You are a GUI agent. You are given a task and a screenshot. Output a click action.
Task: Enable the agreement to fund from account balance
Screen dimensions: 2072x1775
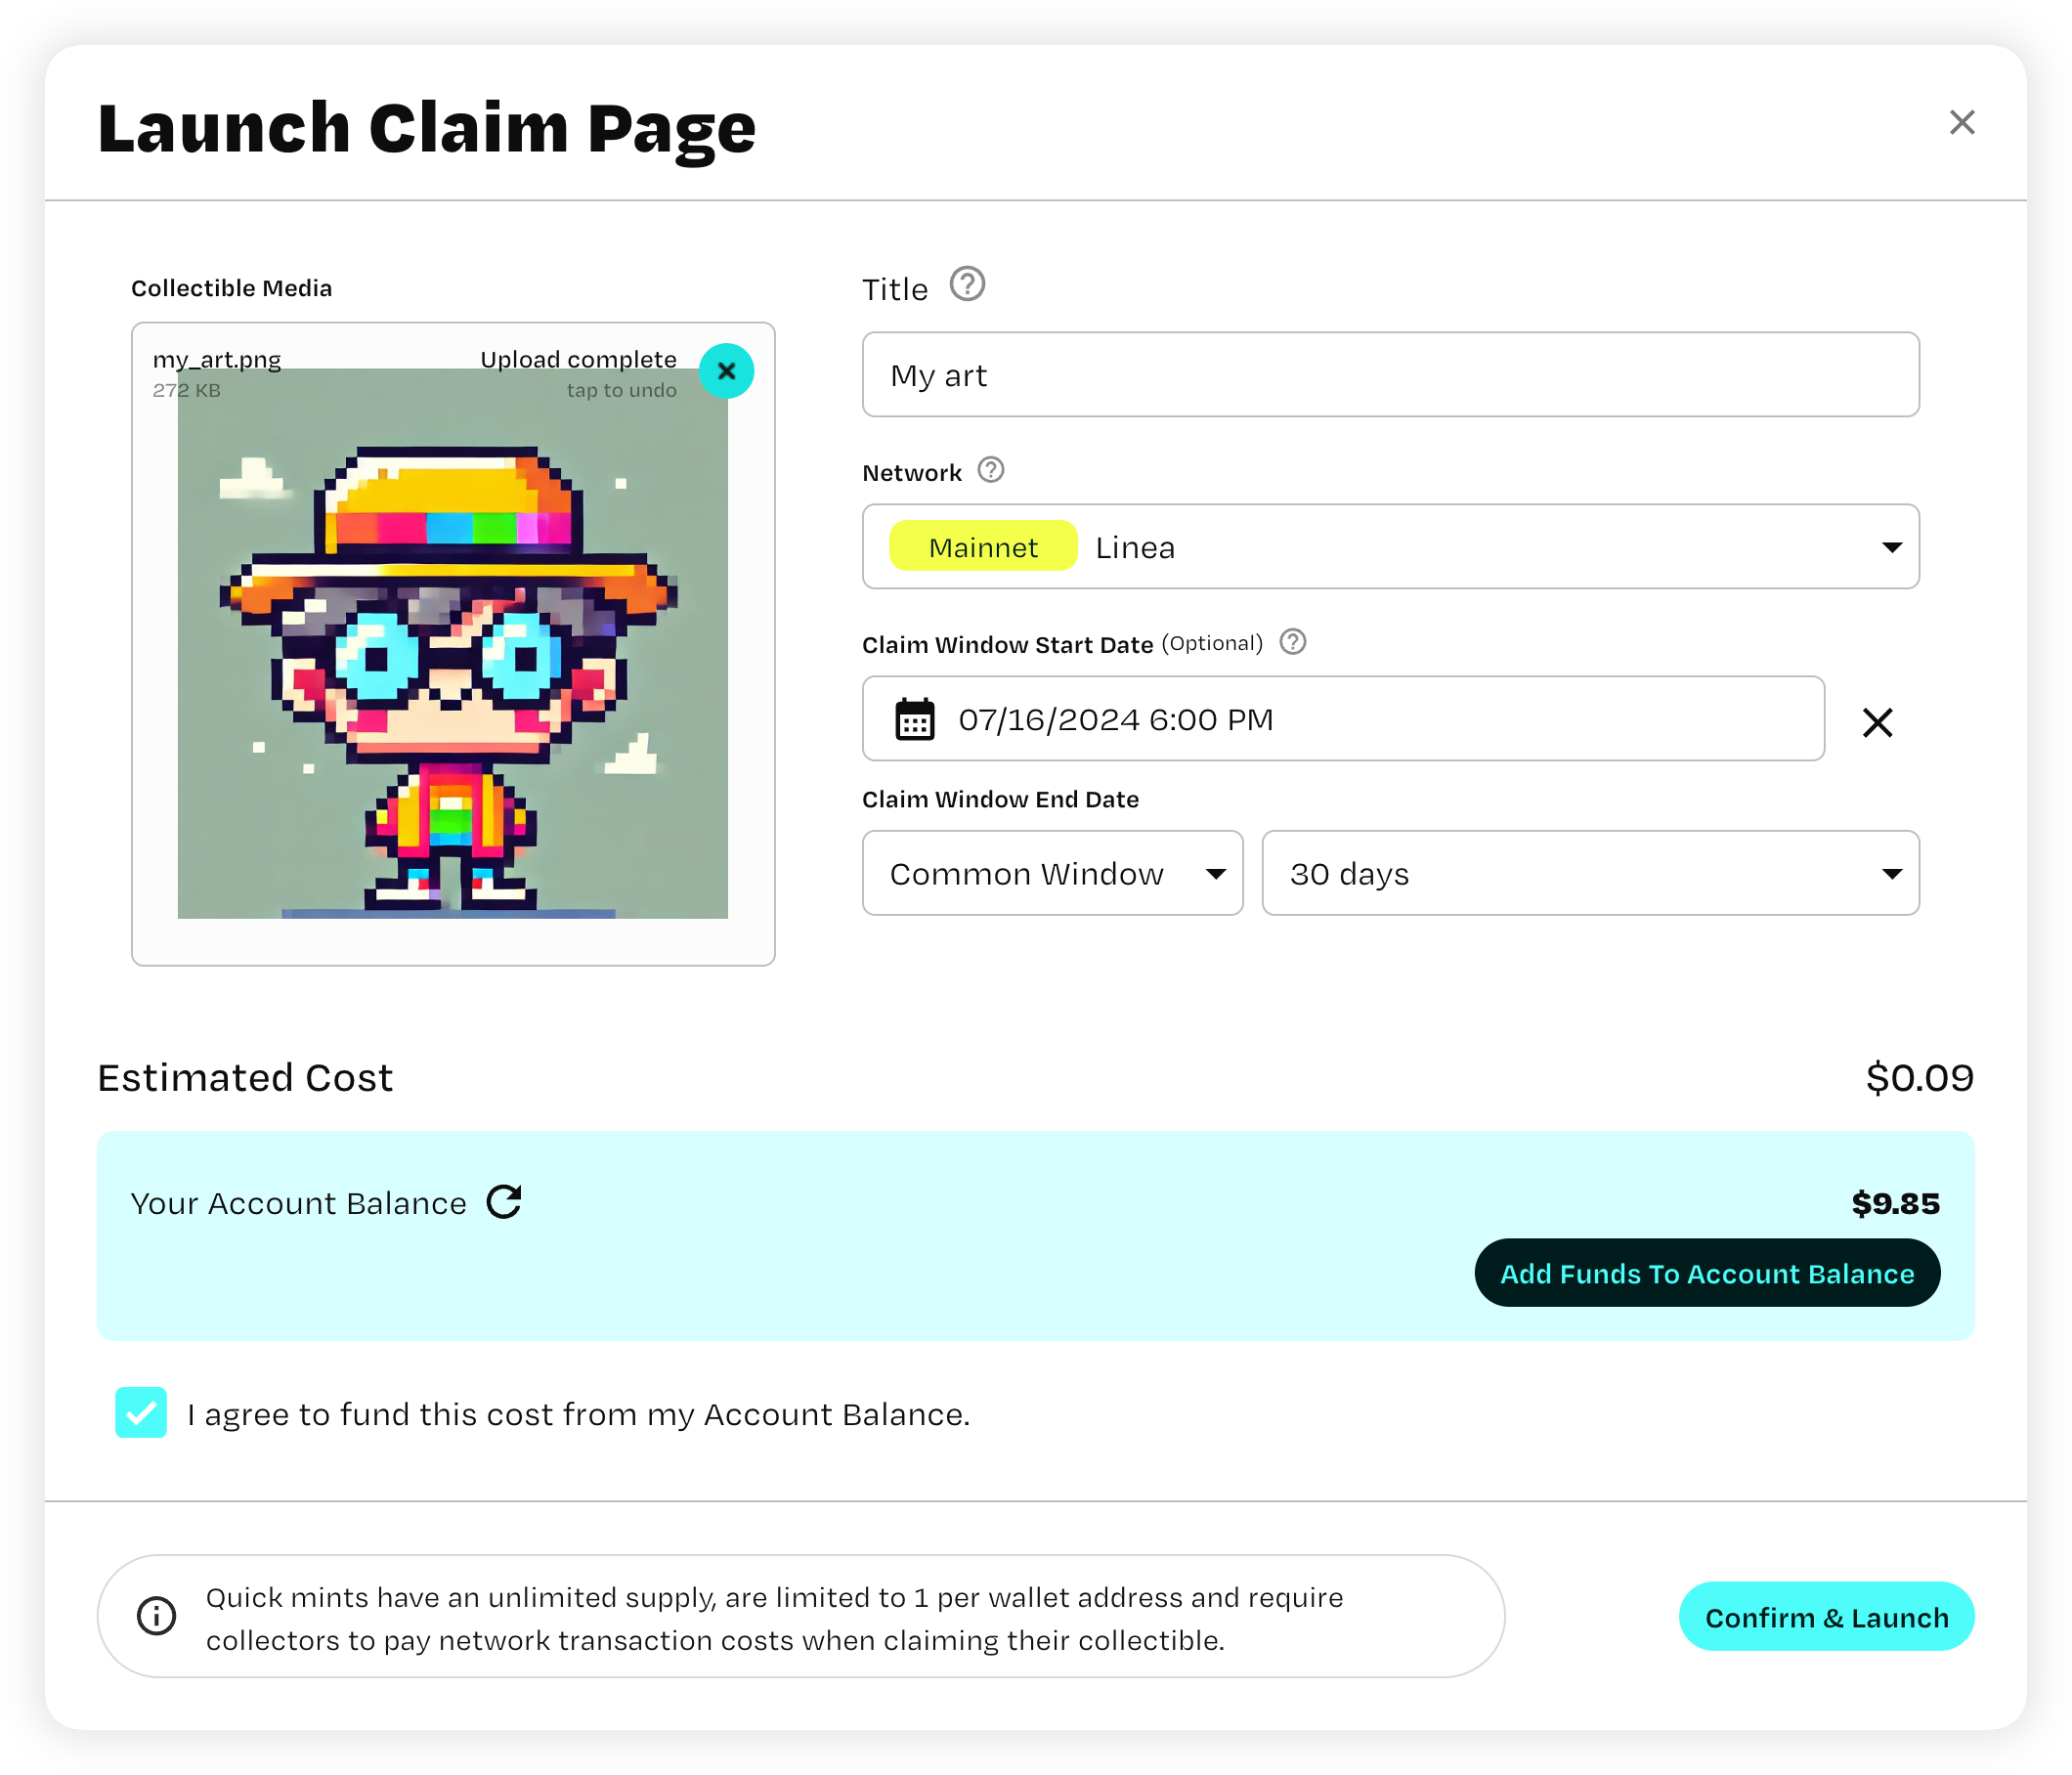(145, 1412)
